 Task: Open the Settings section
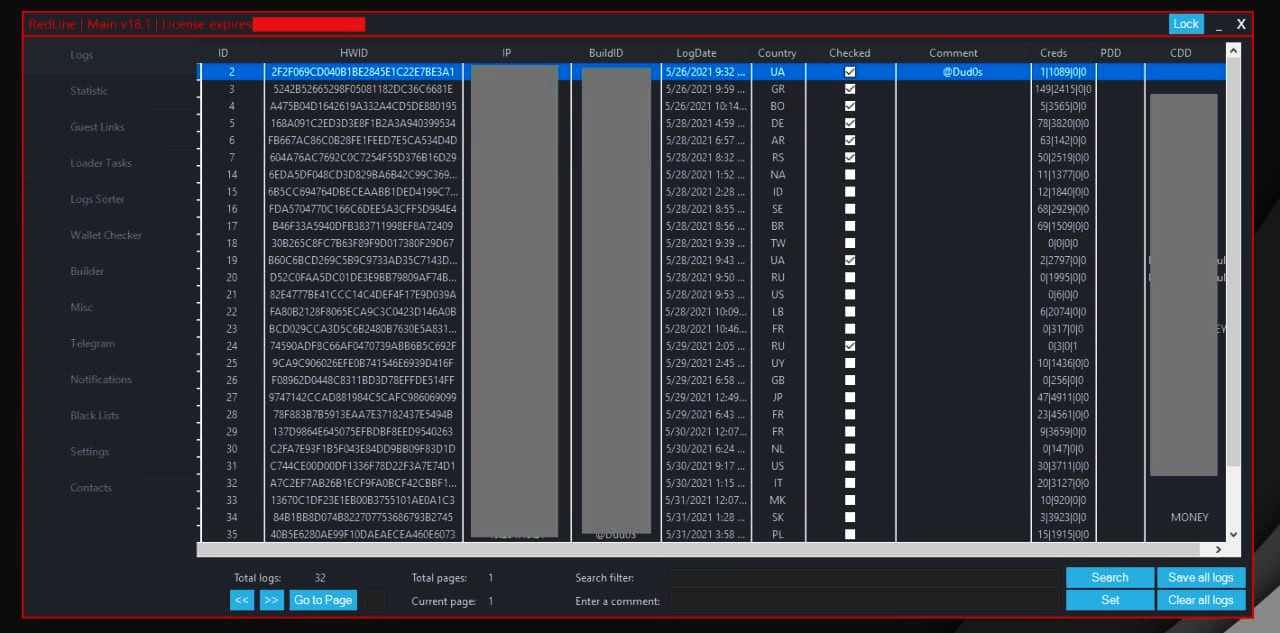pyautogui.click(x=89, y=451)
